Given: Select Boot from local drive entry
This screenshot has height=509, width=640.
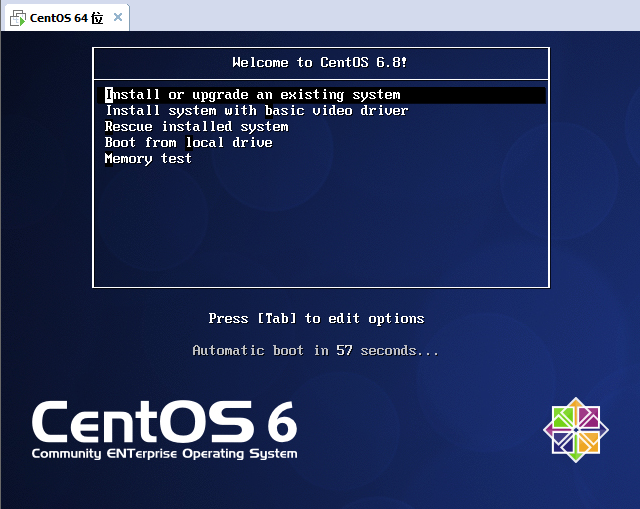Looking at the screenshot, I should pos(189,142).
